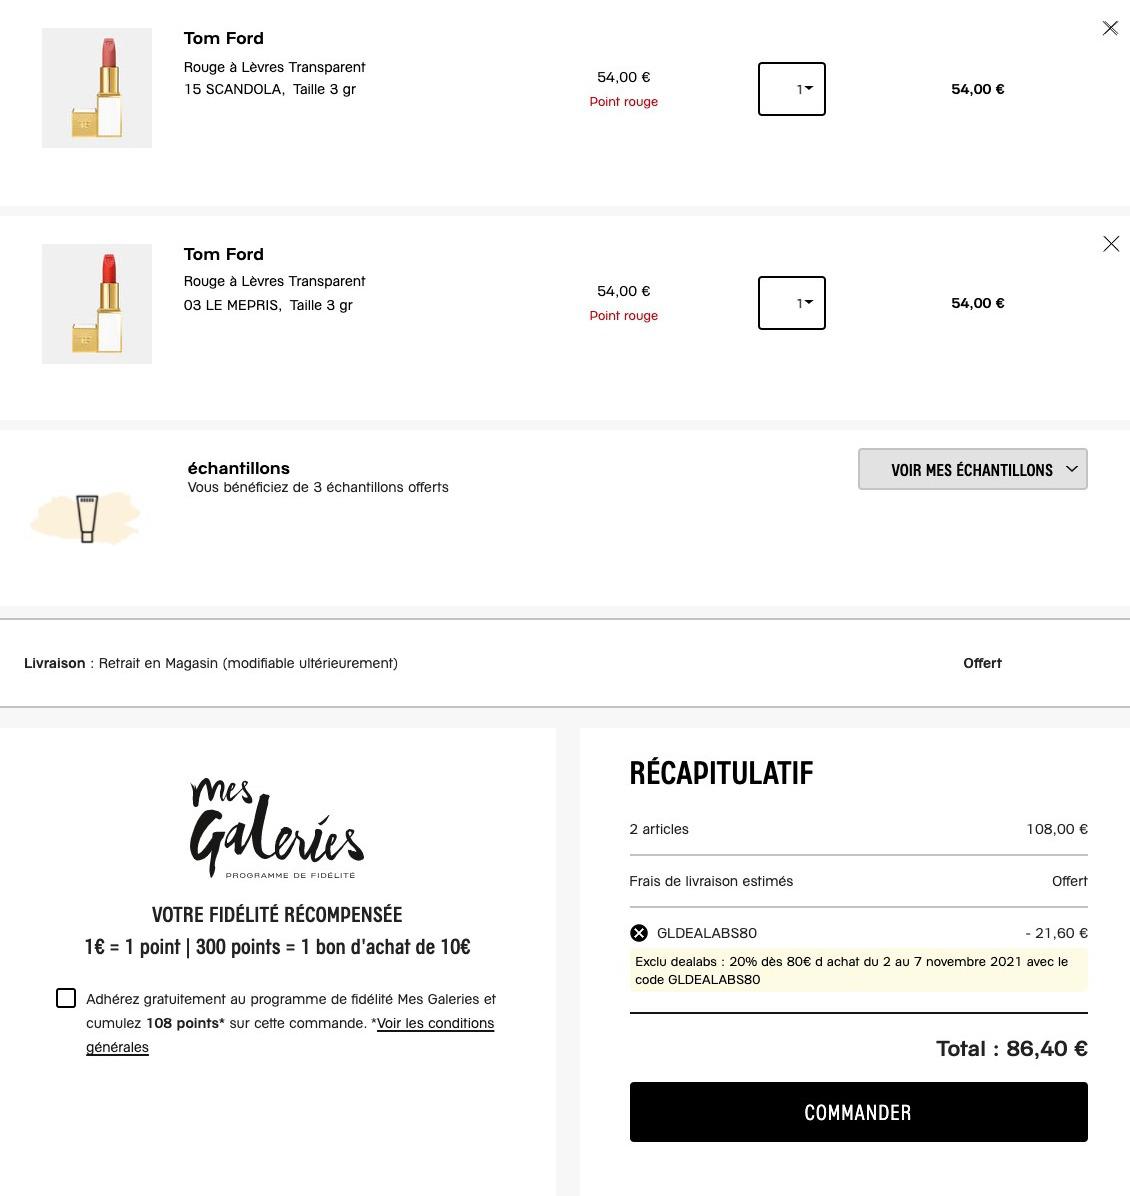Open the 15 SCANDOLA lipstick thumbnail

(x=97, y=88)
